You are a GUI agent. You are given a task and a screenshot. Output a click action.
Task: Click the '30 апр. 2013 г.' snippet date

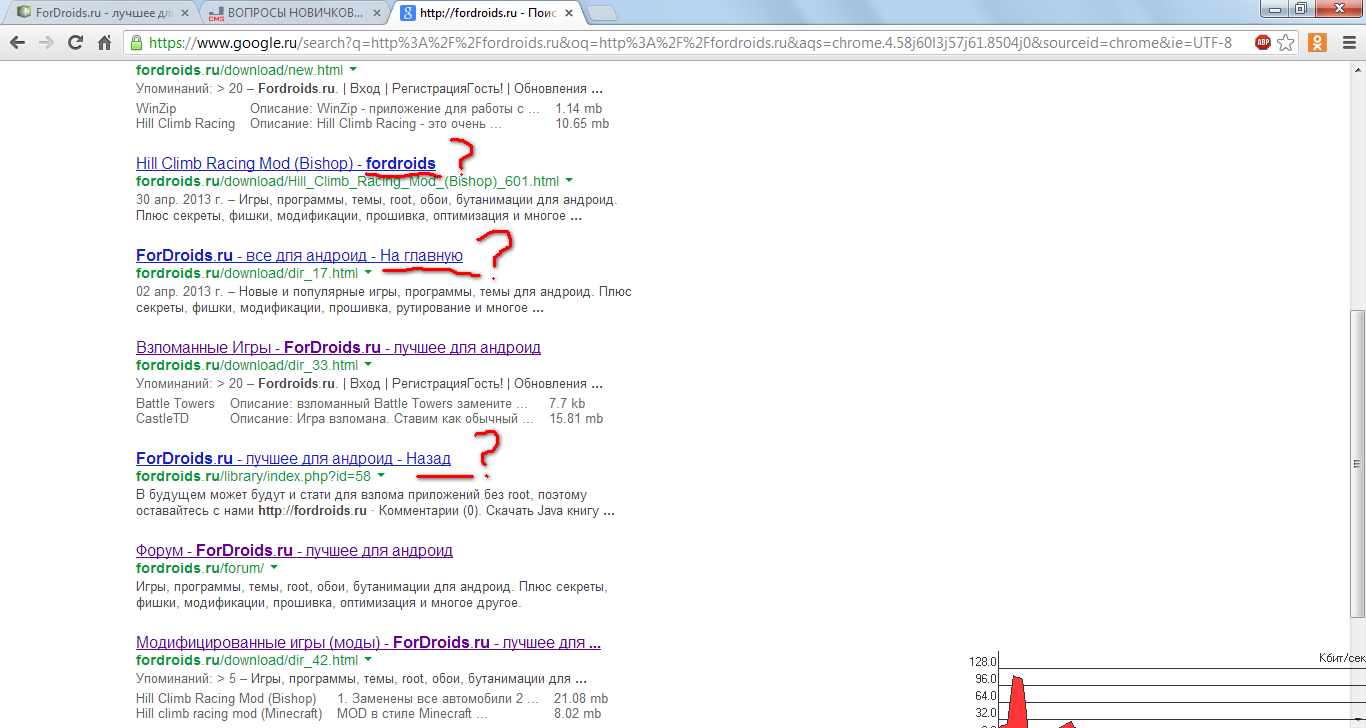tap(180, 199)
